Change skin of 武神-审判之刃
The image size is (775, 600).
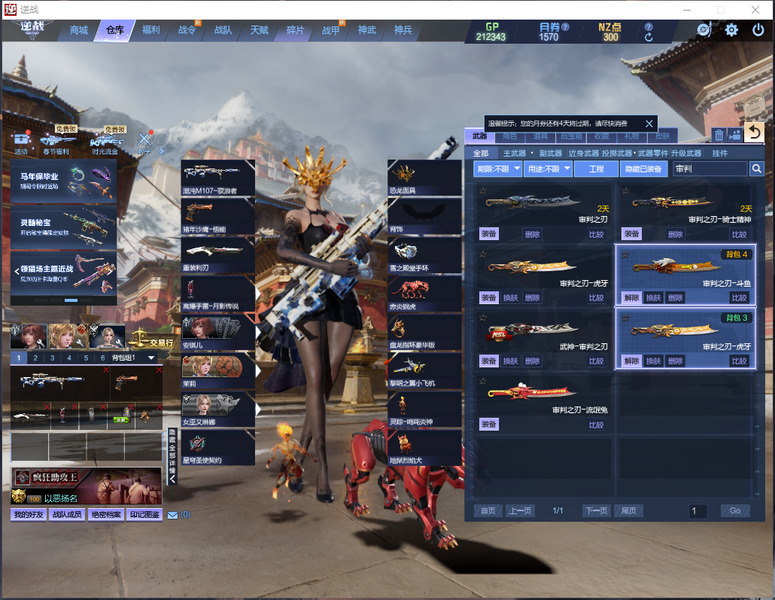click(511, 361)
